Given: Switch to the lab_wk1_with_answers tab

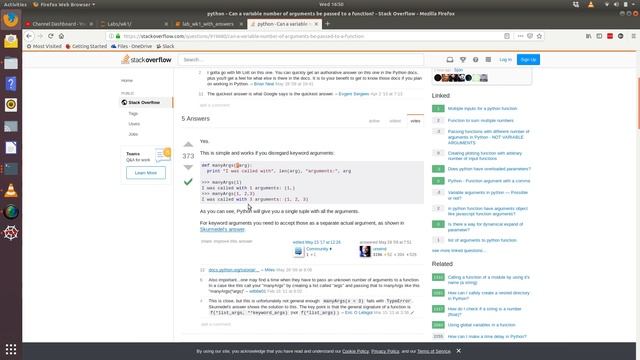Looking at the screenshot, I should (x=209, y=24).
